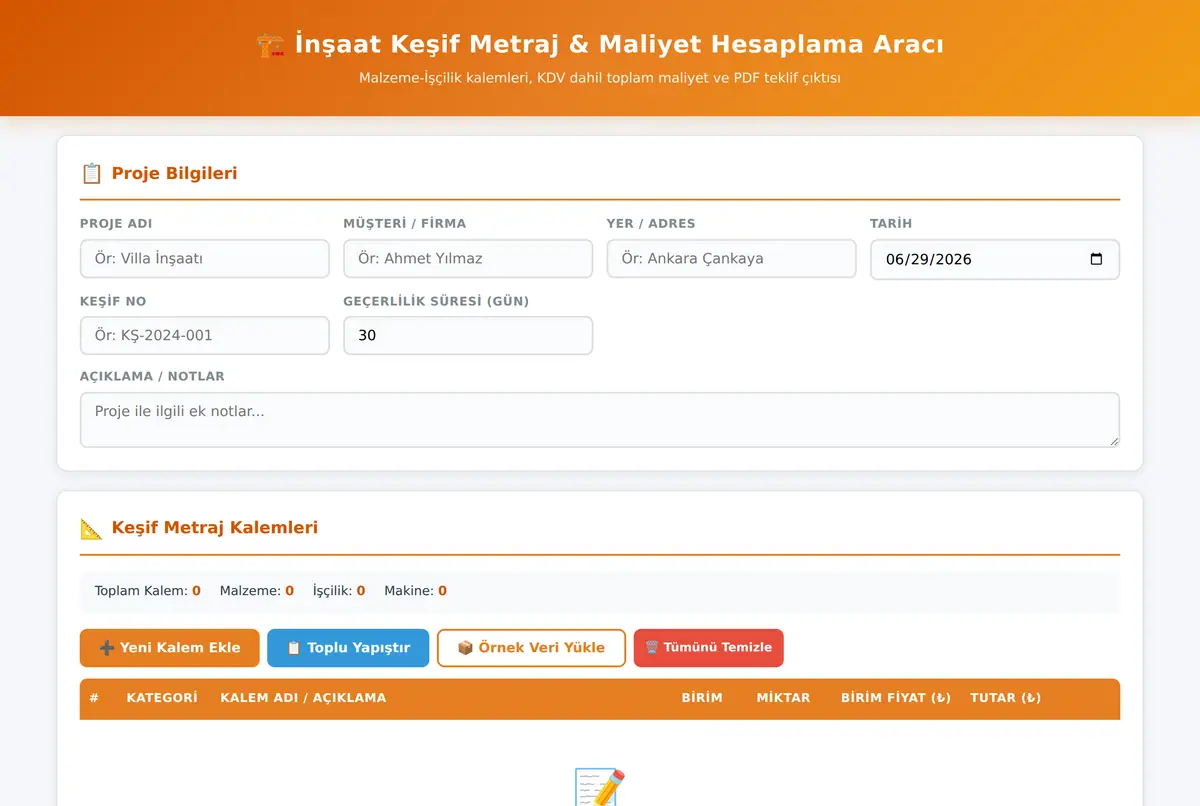Focus the Keşif No input
1200x806 pixels.
(205, 336)
